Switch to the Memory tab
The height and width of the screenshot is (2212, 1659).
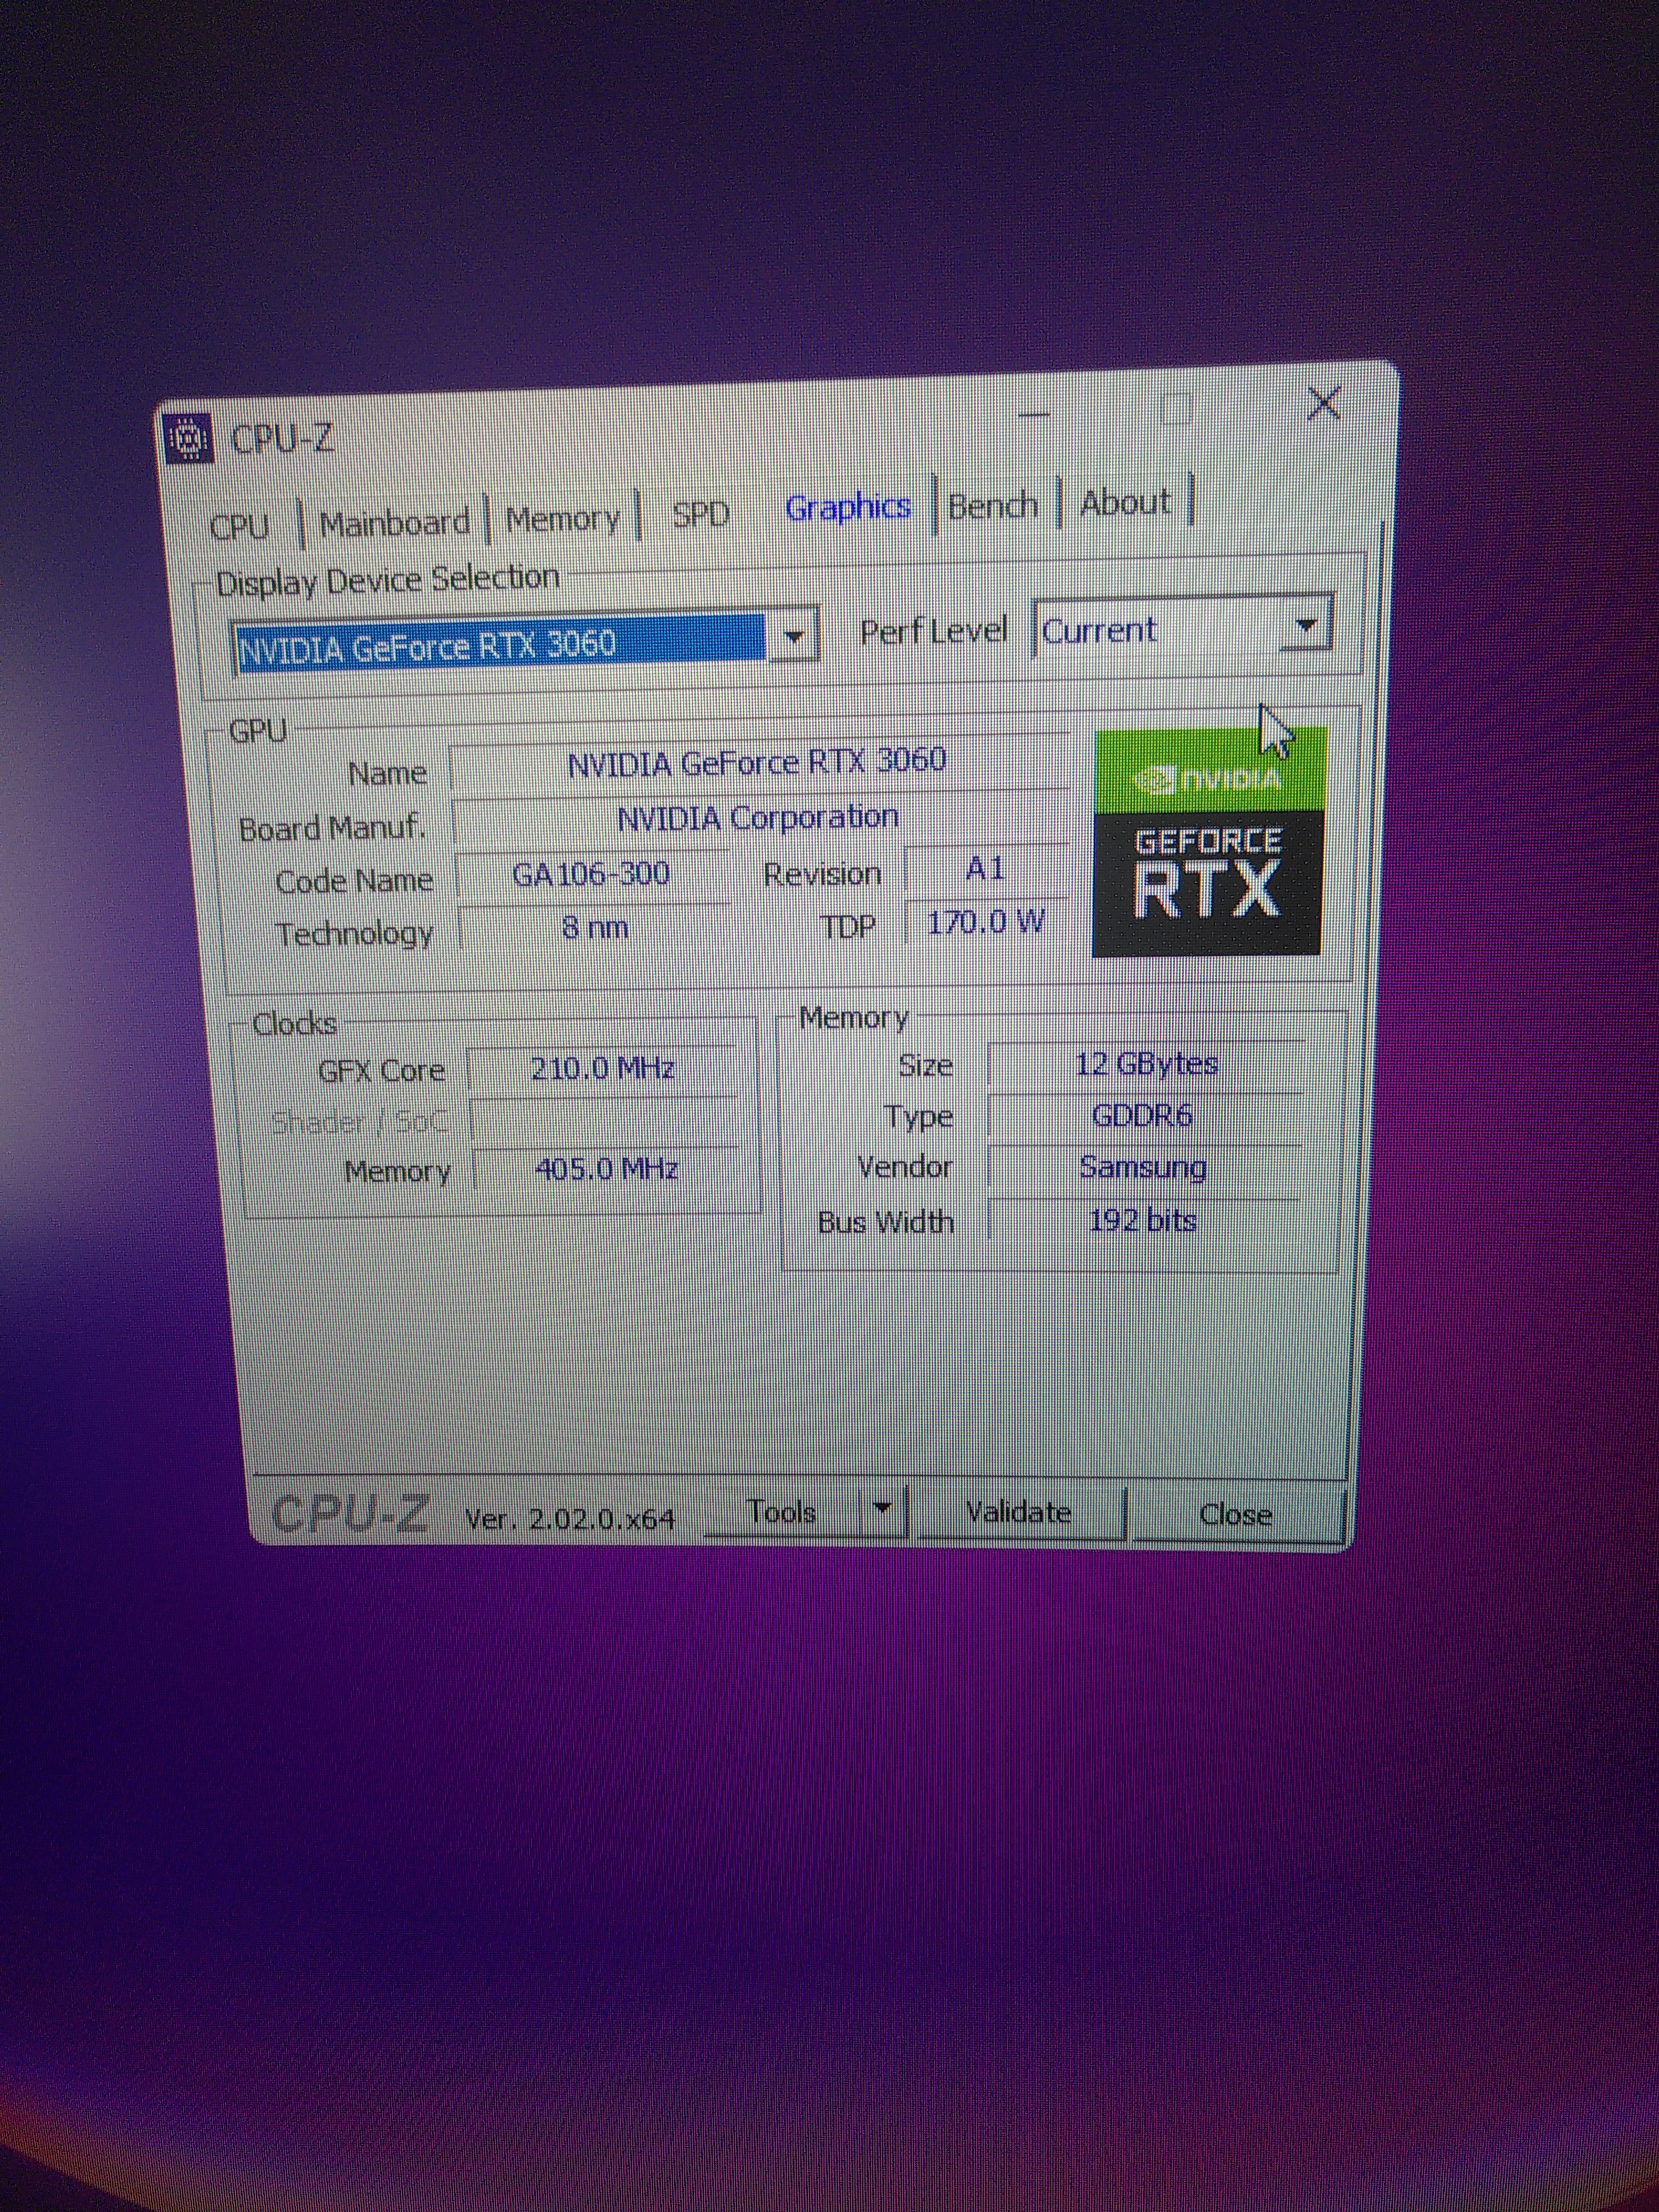point(562,519)
